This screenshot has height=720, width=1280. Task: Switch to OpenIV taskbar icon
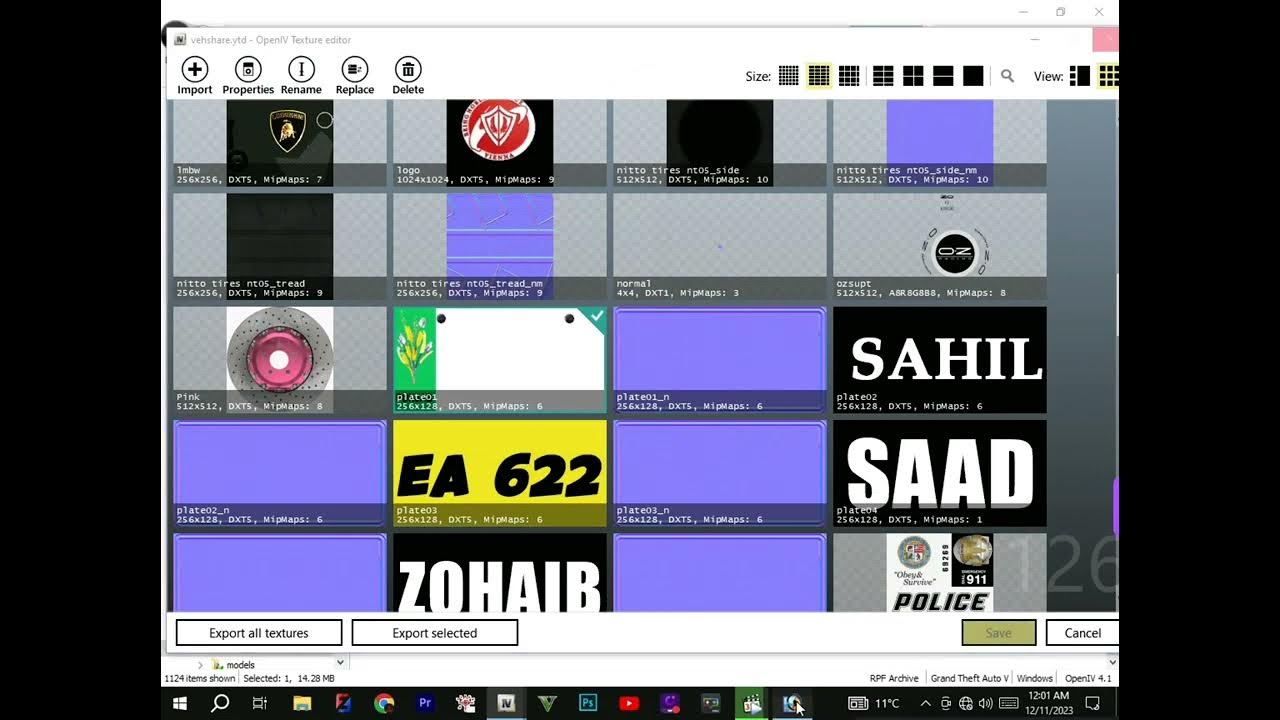506,703
